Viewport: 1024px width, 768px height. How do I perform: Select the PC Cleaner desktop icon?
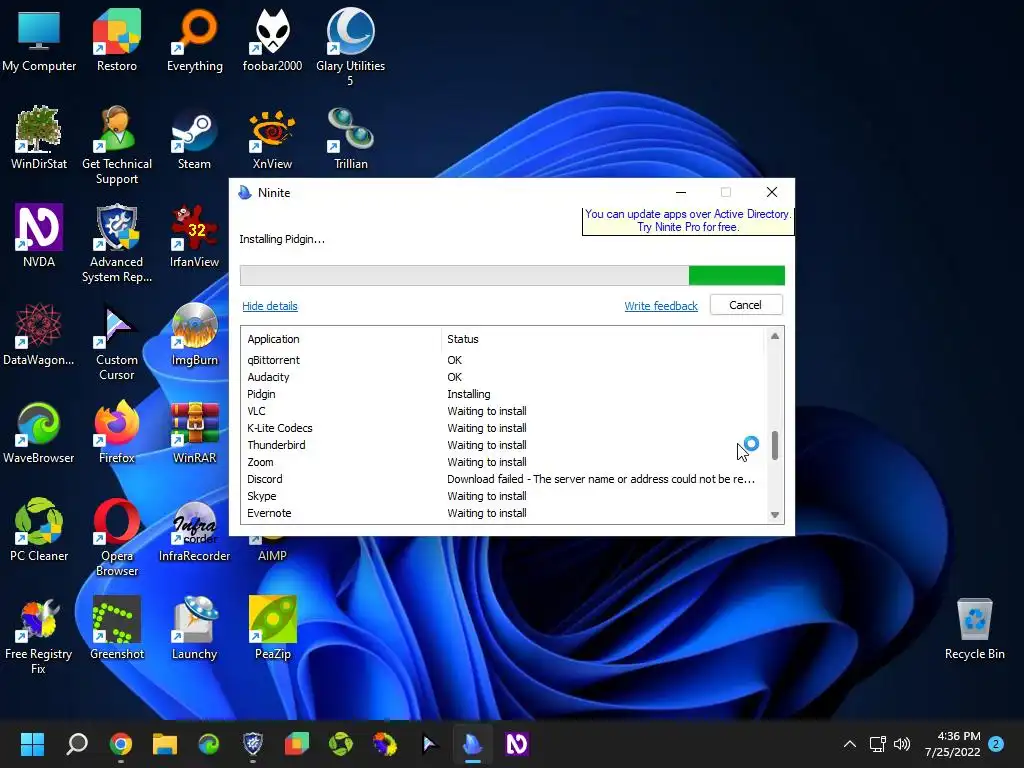[39, 530]
